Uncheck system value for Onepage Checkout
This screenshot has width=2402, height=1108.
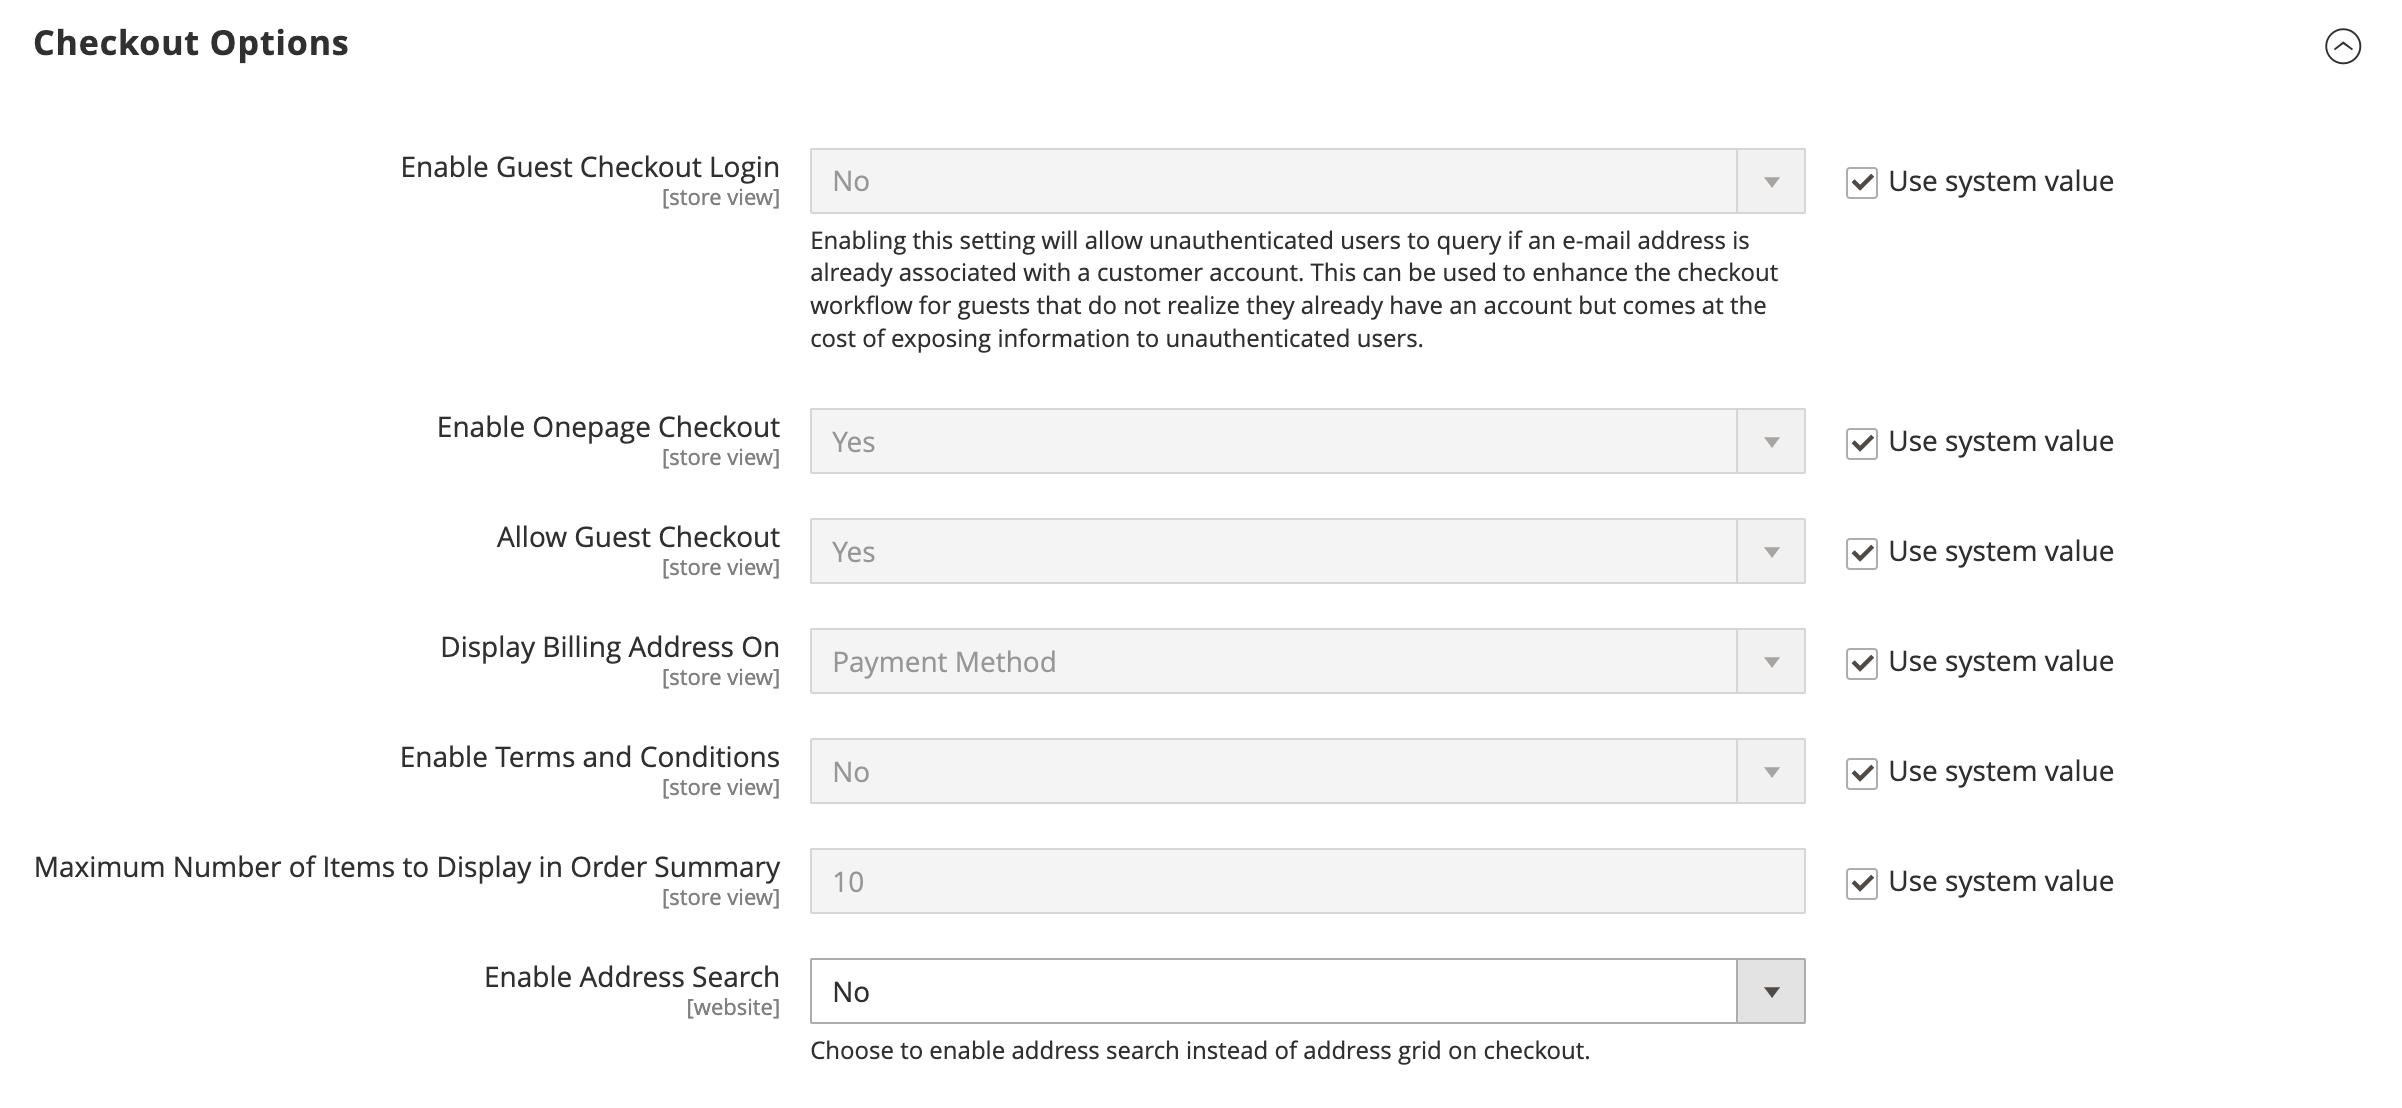(1861, 442)
